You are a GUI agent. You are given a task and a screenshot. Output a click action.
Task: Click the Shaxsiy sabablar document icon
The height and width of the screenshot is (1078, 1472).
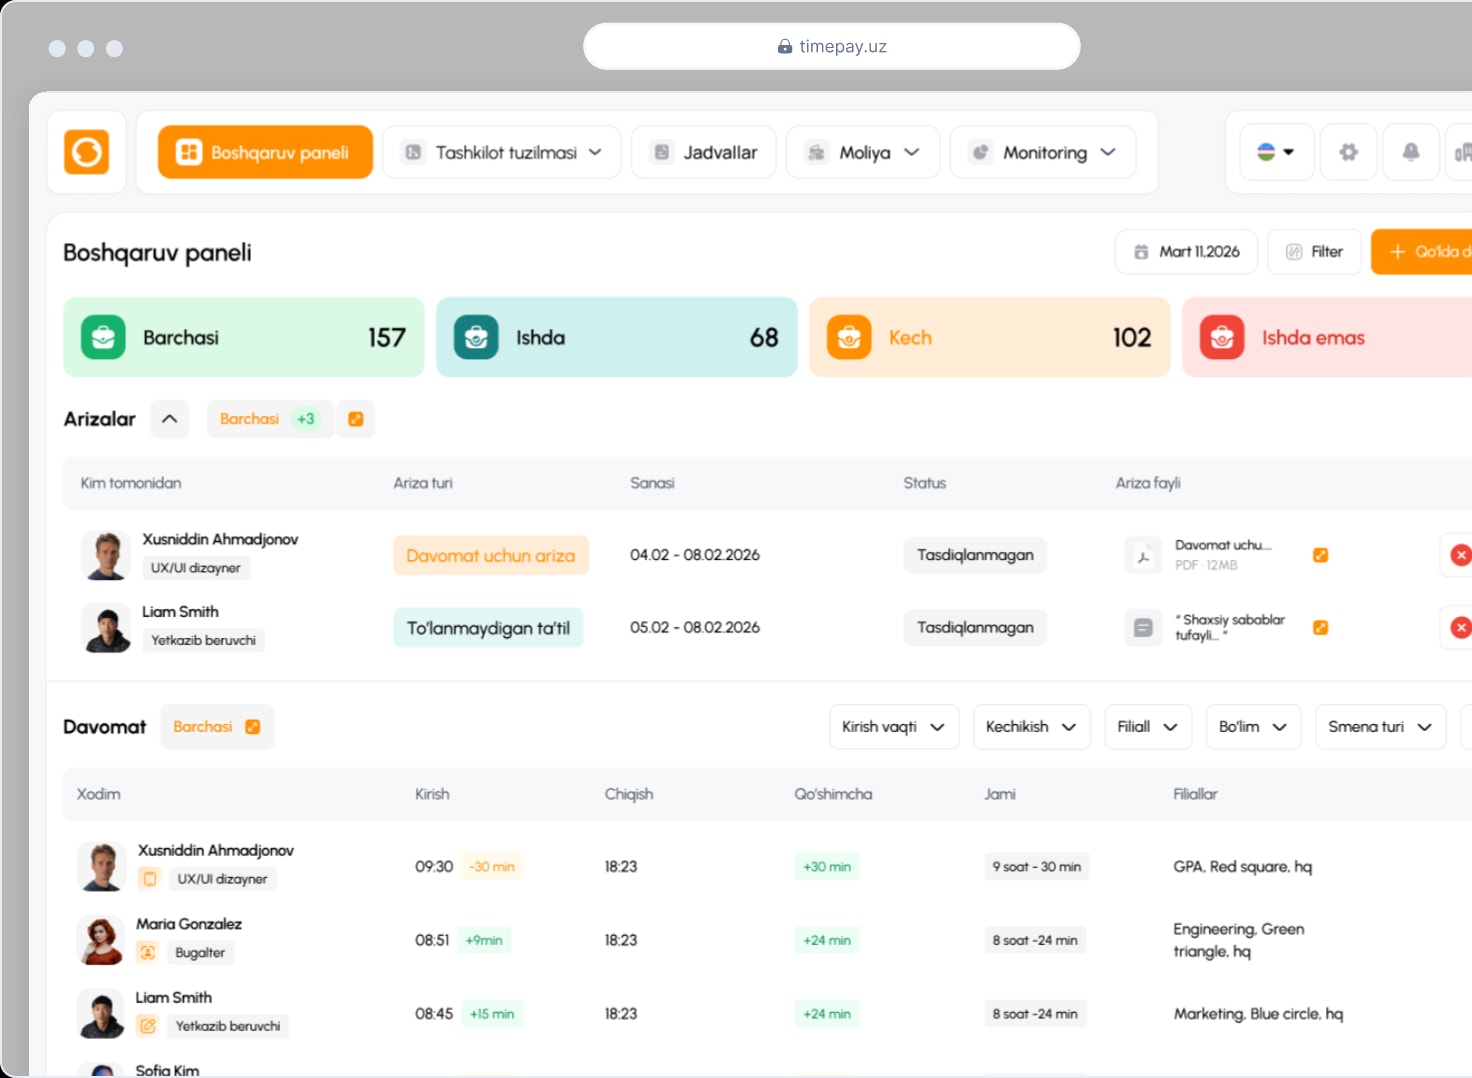pyautogui.click(x=1143, y=628)
